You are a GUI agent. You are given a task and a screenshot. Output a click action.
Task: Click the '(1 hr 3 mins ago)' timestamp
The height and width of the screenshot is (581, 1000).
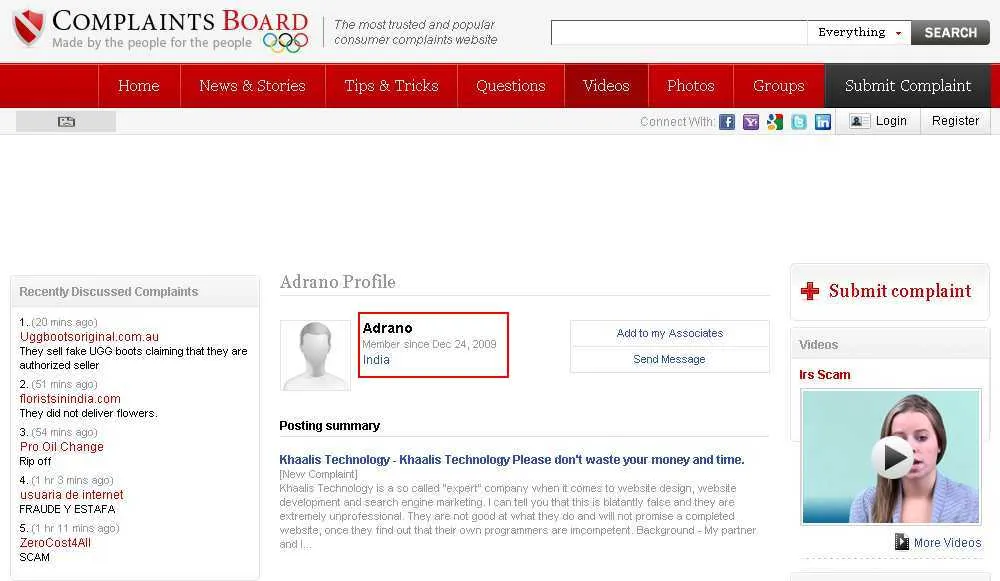[x=72, y=480]
